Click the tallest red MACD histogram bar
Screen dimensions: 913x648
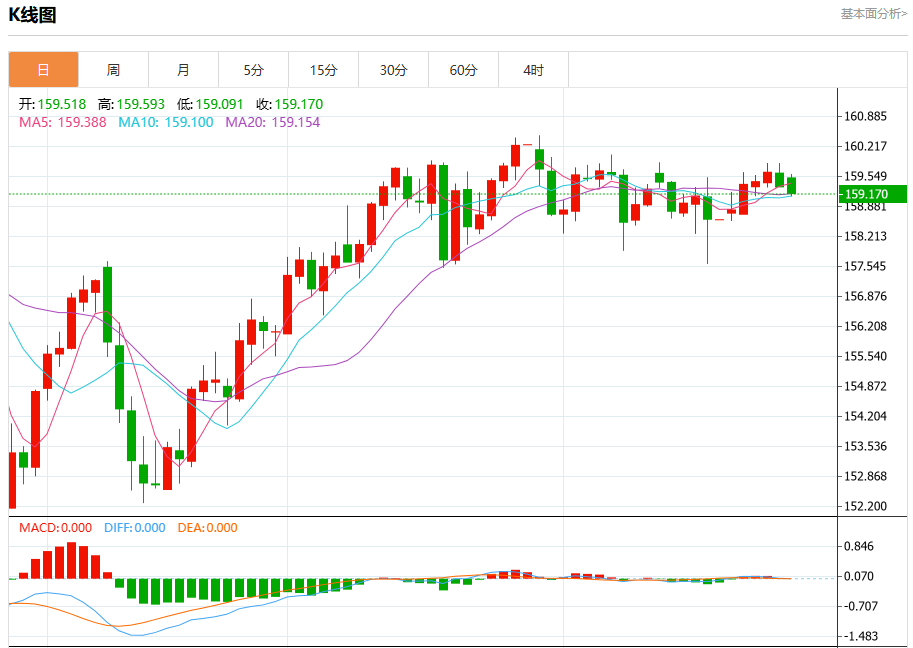click(x=72, y=560)
